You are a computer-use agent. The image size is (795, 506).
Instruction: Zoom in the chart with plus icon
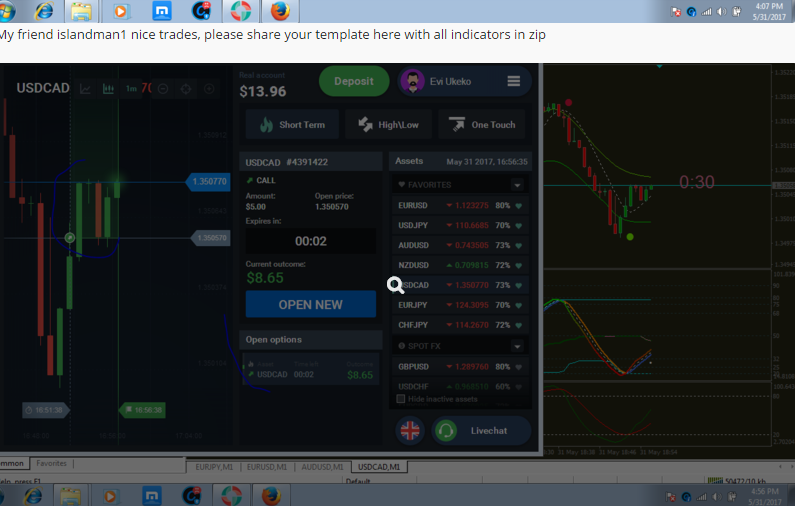tap(209, 89)
